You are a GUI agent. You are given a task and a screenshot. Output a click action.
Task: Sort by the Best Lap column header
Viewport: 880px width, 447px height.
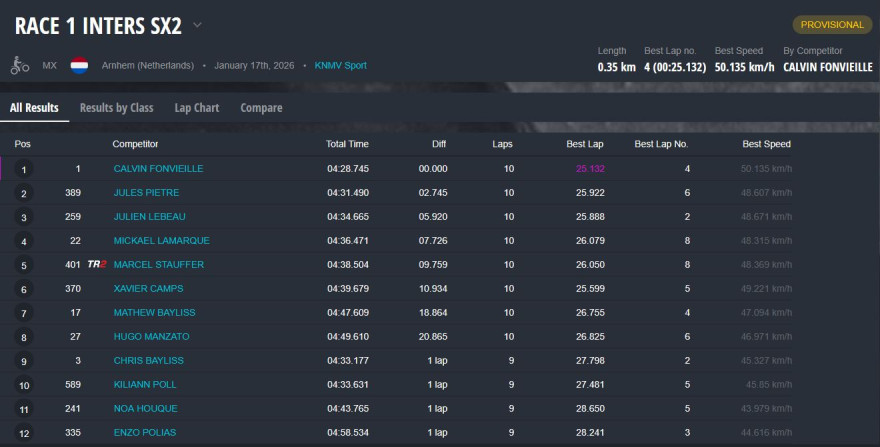coord(584,144)
